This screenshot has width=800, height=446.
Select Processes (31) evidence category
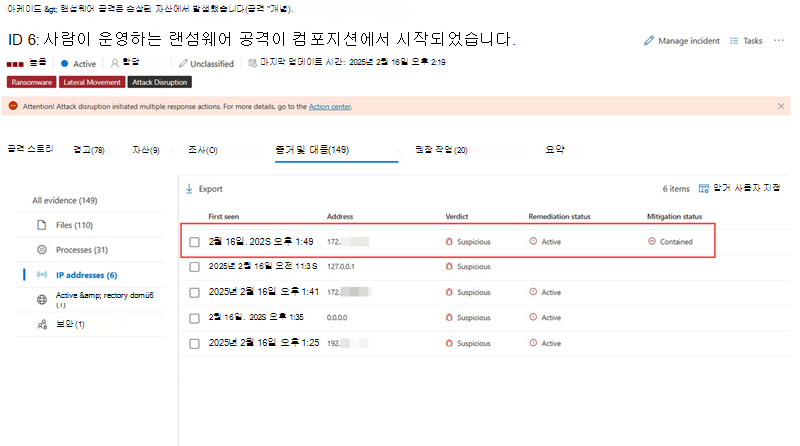click(x=82, y=250)
